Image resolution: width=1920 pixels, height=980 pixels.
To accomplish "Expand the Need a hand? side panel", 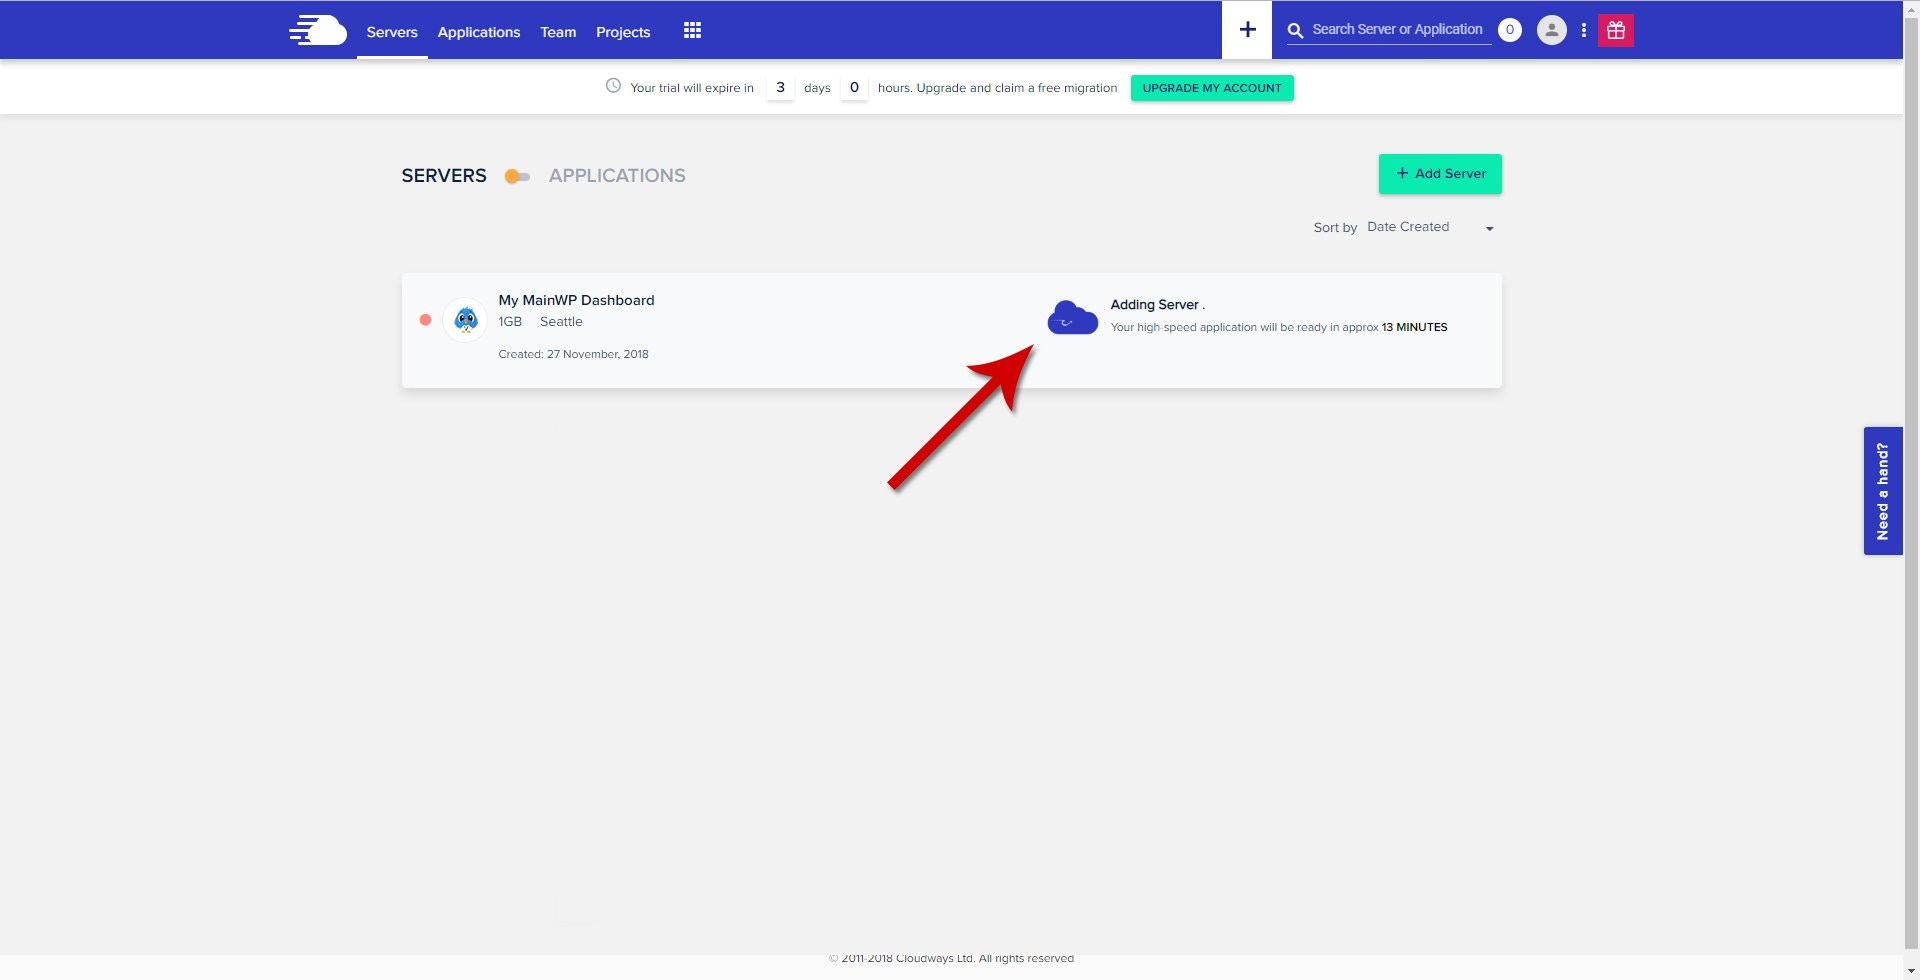I will click(x=1883, y=490).
